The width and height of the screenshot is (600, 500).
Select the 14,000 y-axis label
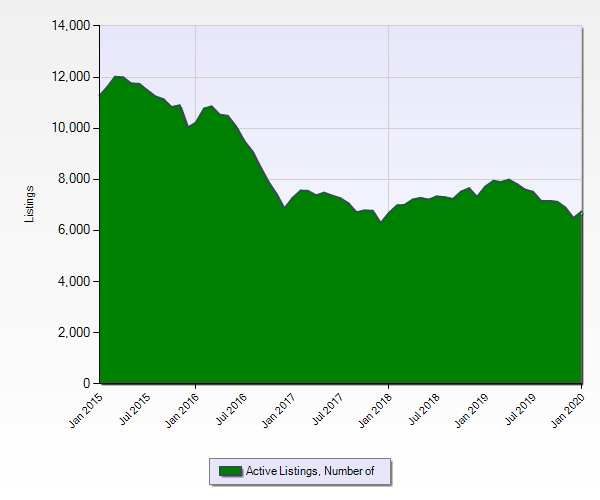tap(70, 25)
